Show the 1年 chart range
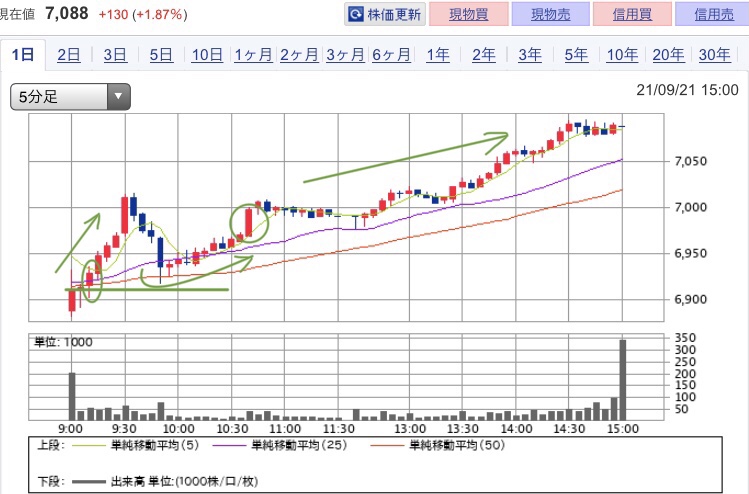Image resolution: width=749 pixels, height=494 pixels. tap(438, 55)
